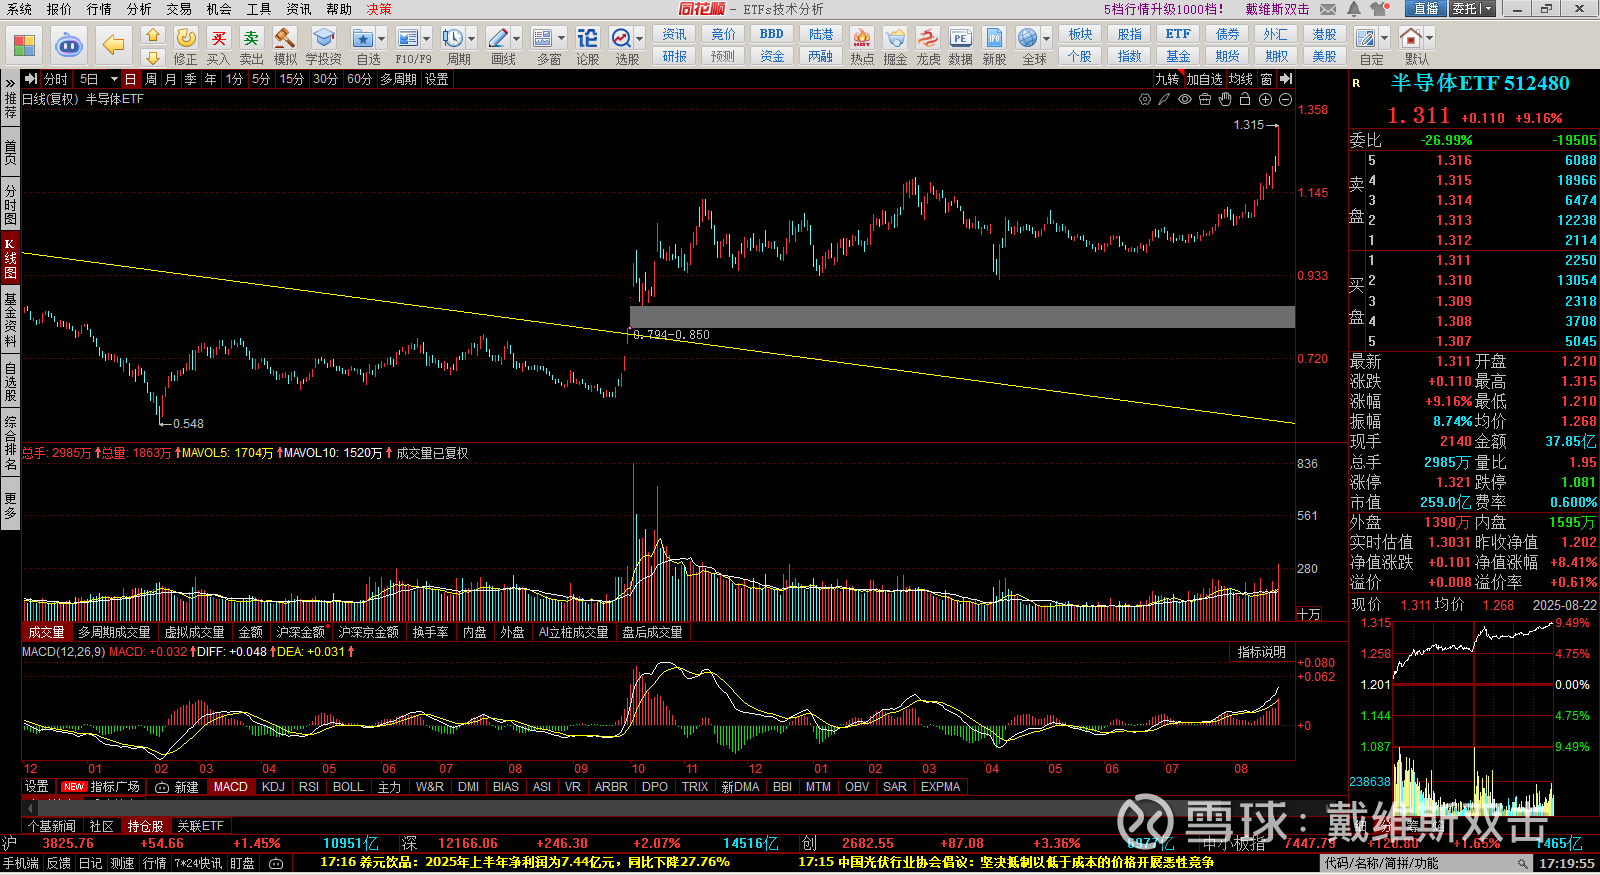Switch to BOLL indicator tab
Image resolution: width=1600 pixels, height=875 pixels.
(x=348, y=787)
